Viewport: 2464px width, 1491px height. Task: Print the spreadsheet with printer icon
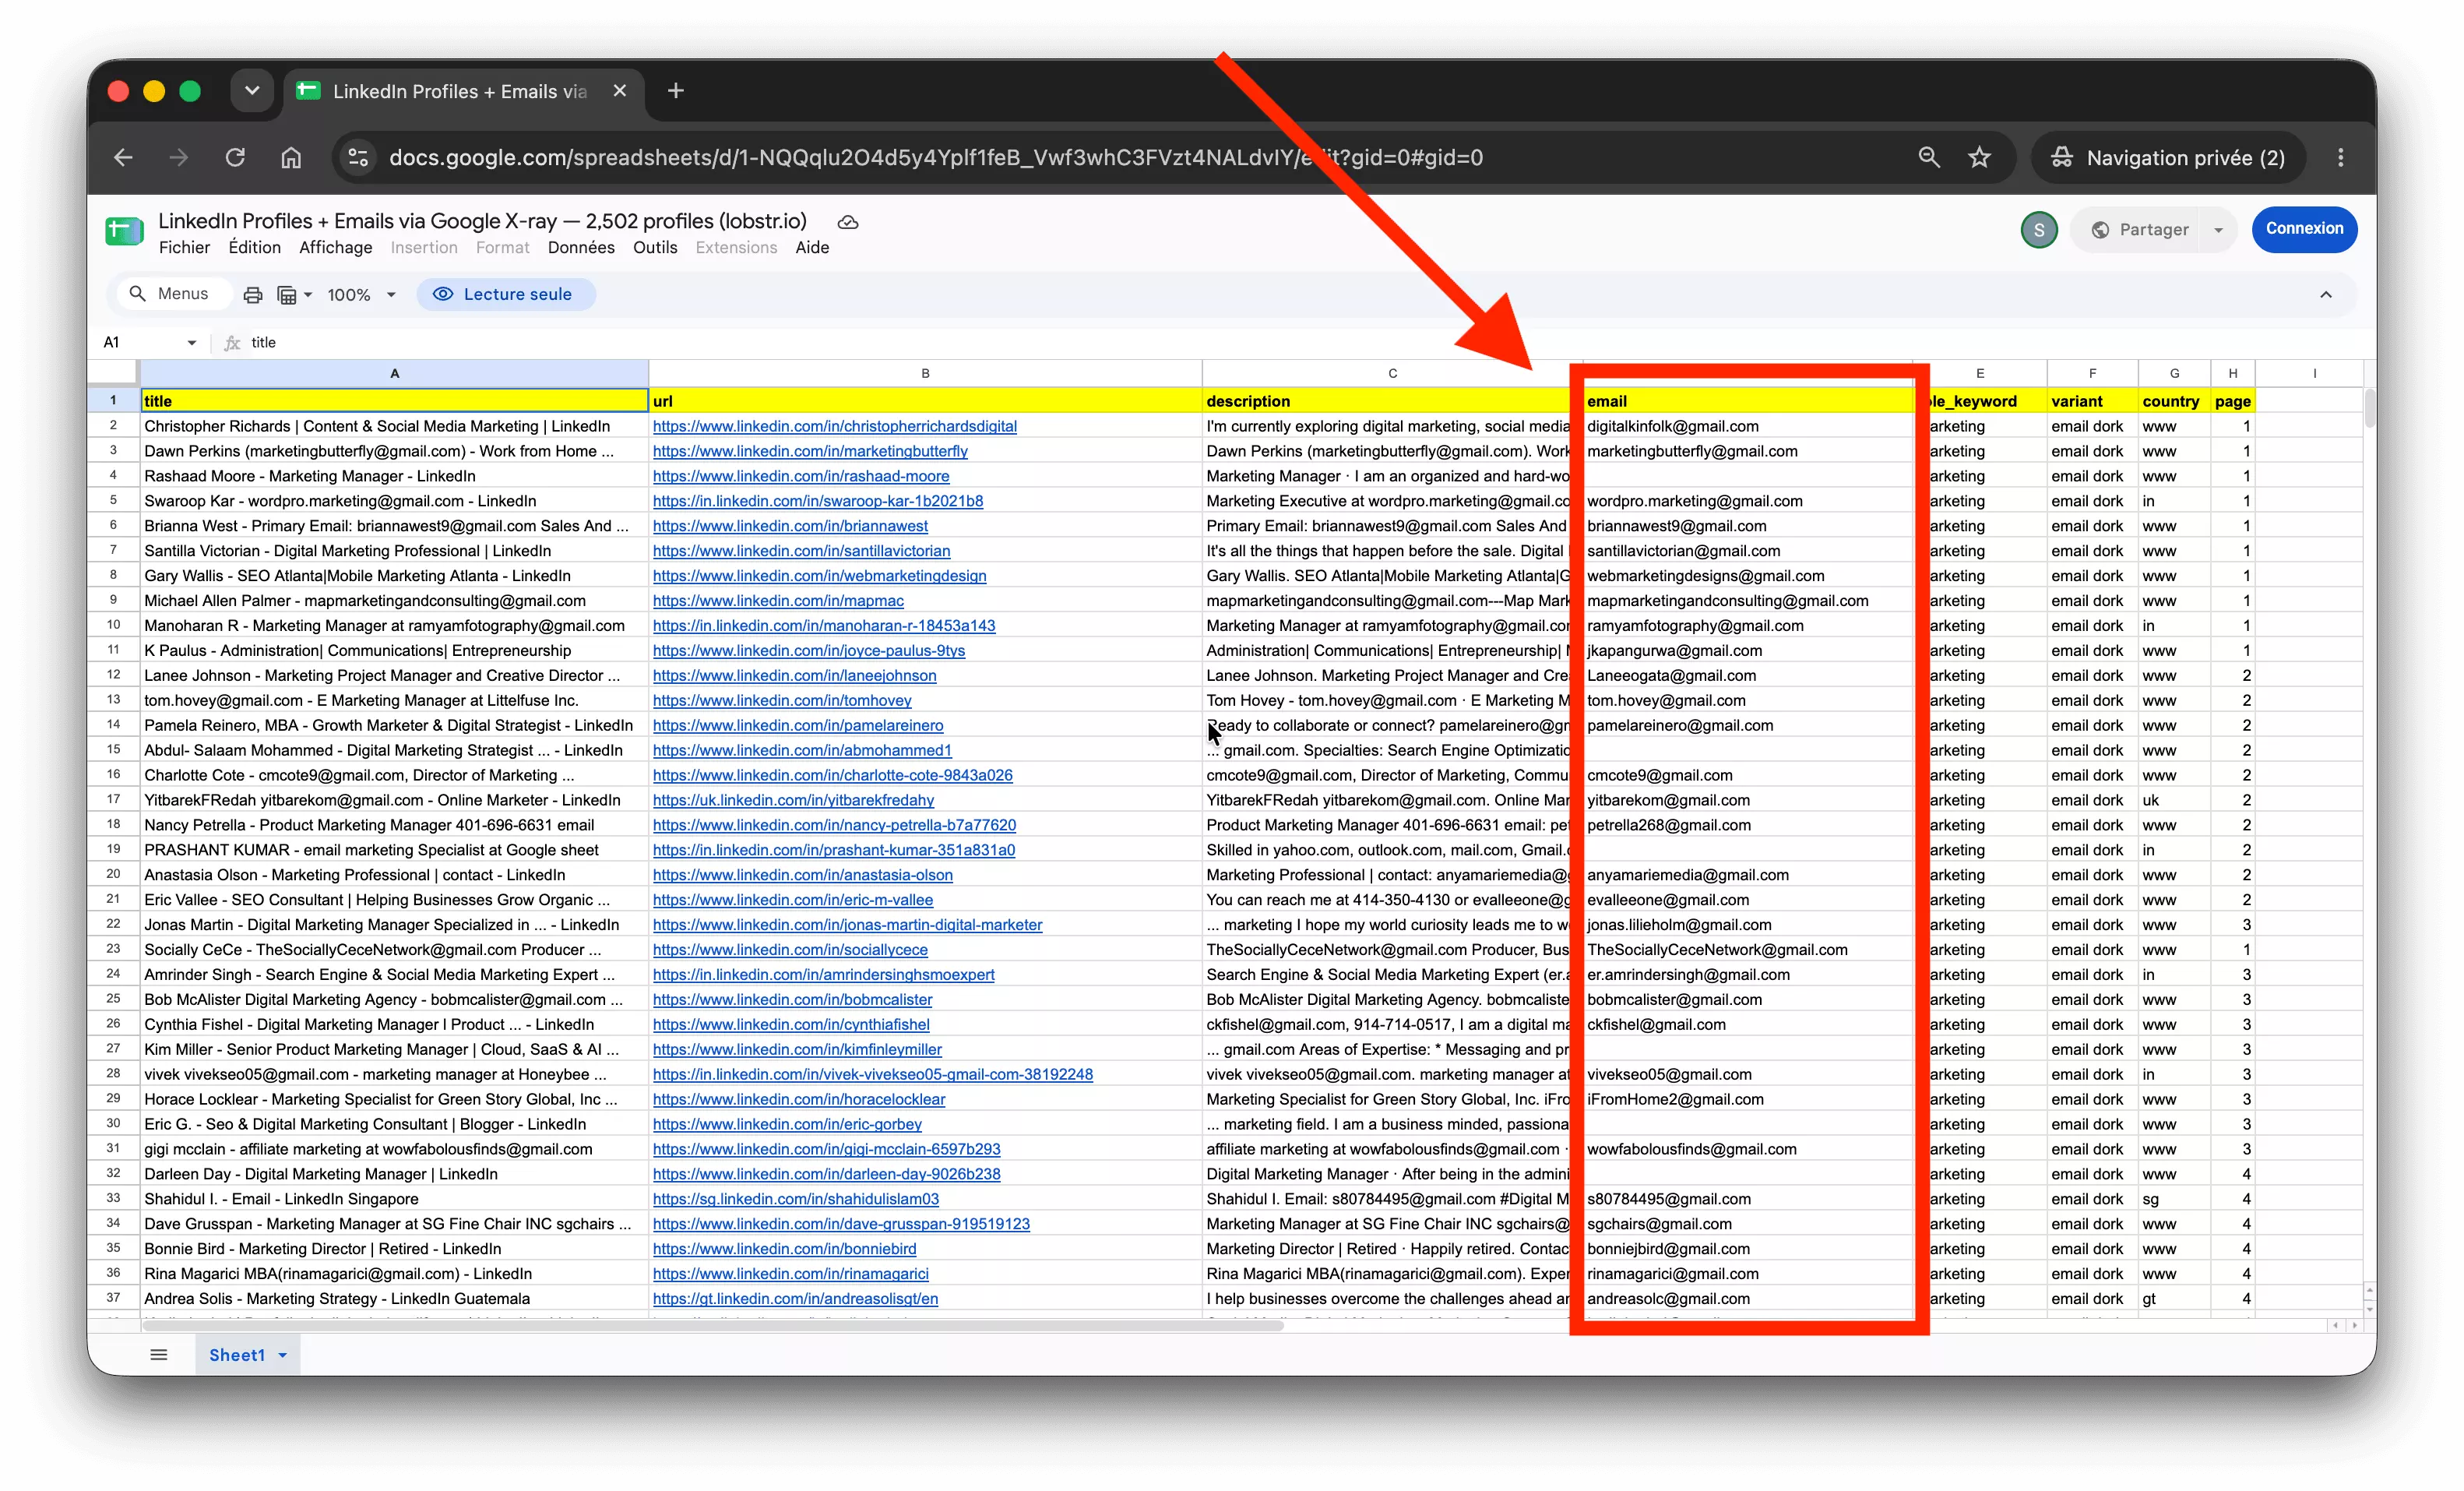tap(253, 295)
